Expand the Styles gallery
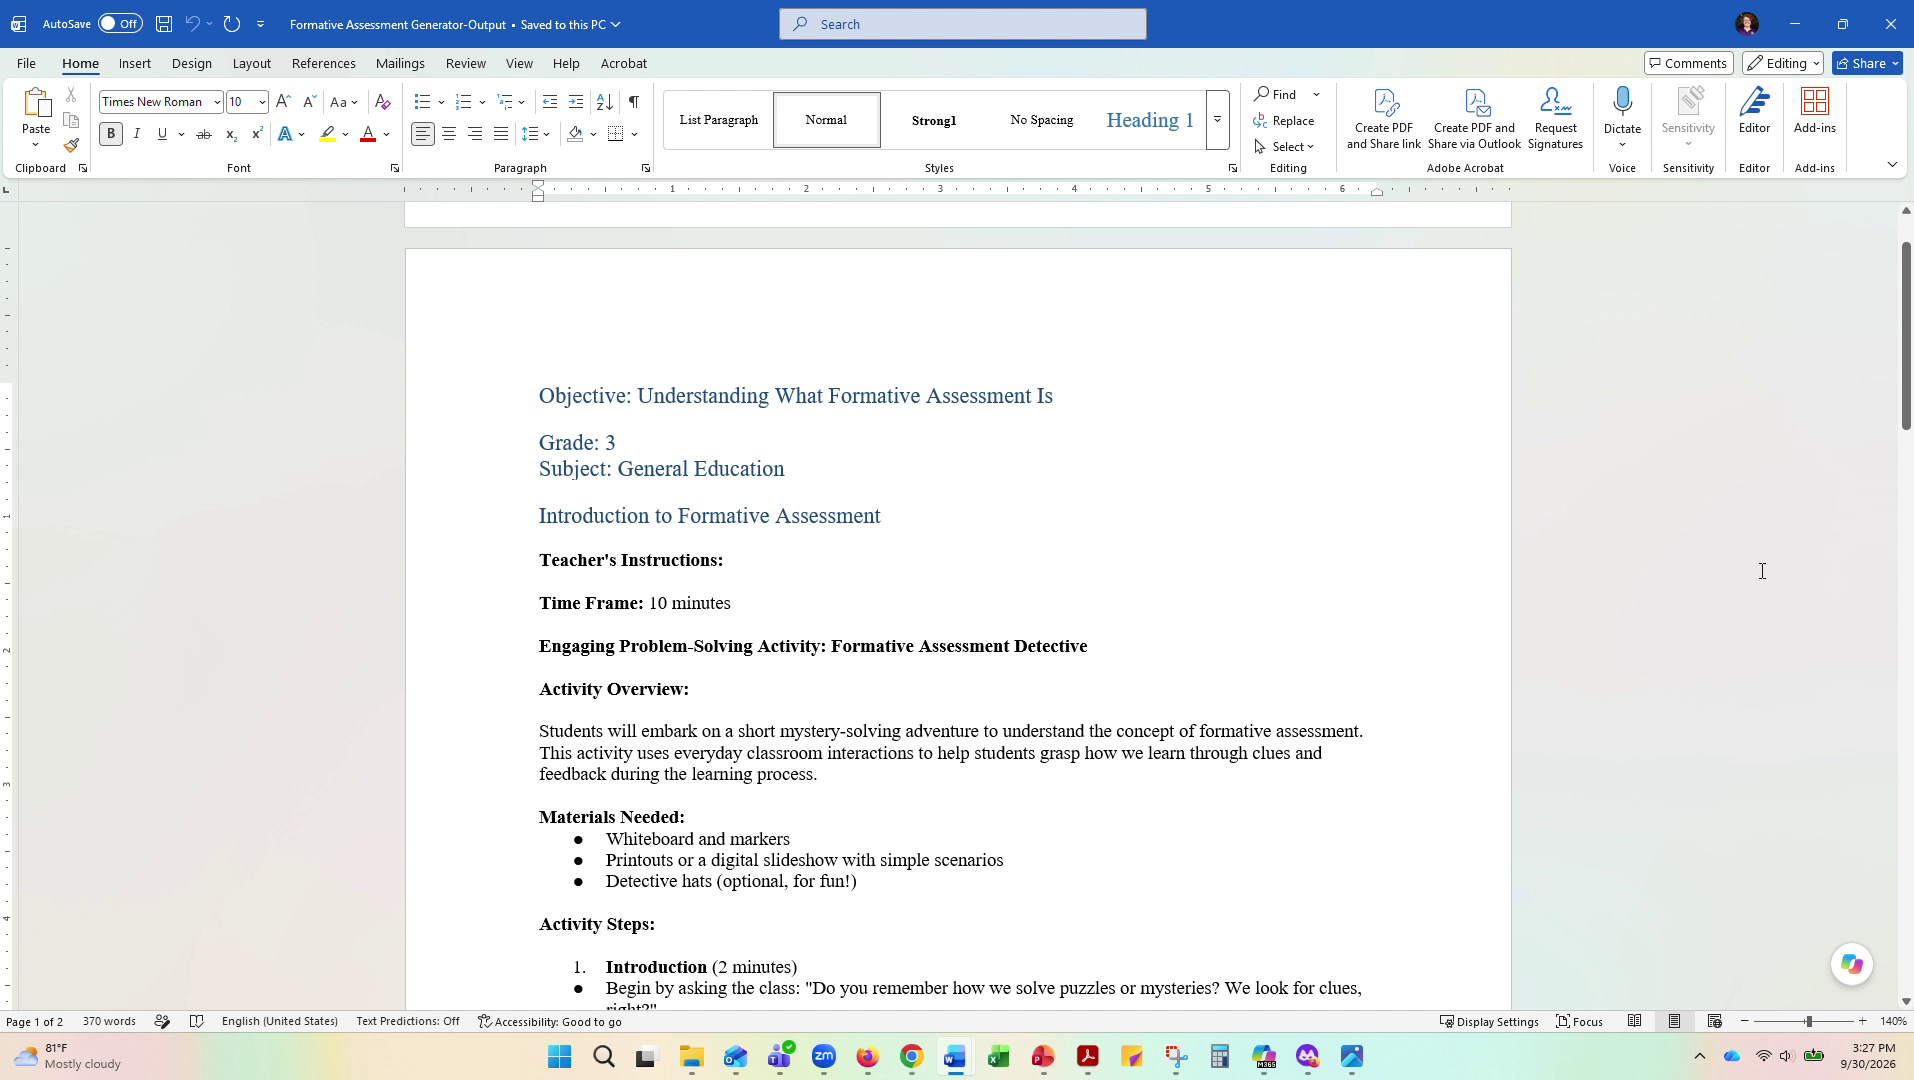This screenshot has width=1914, height=1080. click(1217, 120)
